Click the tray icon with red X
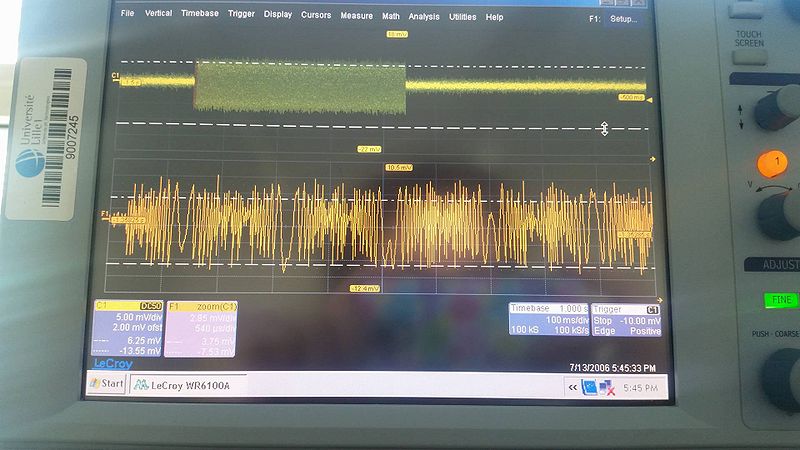The height and width of the screenshot is (450, 800). [606, 387]
